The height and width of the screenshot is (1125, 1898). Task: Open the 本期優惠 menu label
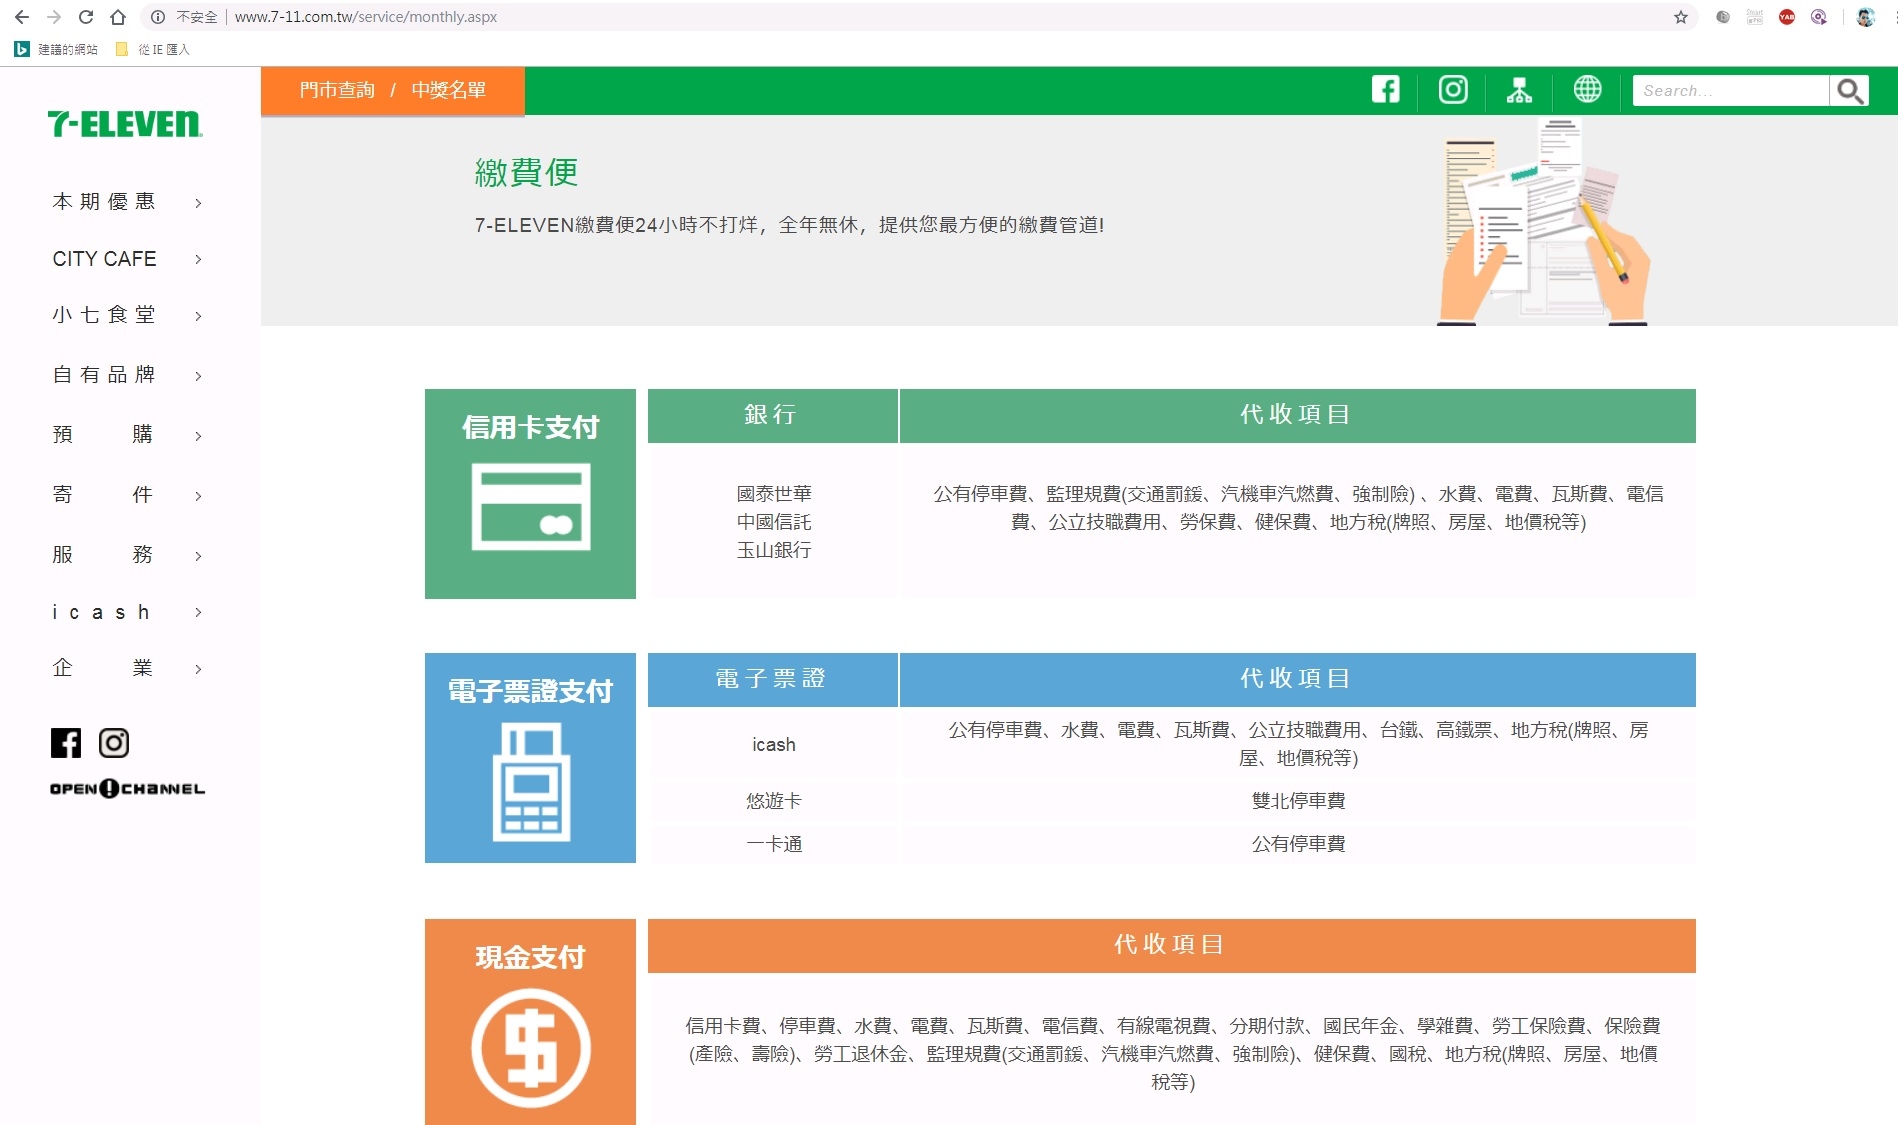[104, 202]
